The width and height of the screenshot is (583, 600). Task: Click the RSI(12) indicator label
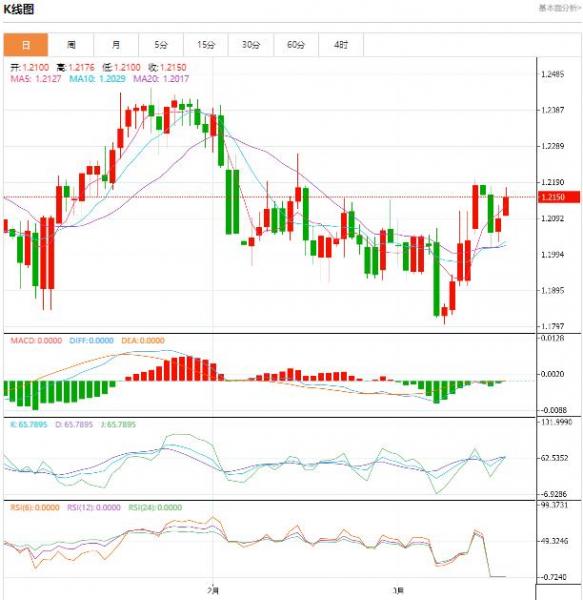94,507
